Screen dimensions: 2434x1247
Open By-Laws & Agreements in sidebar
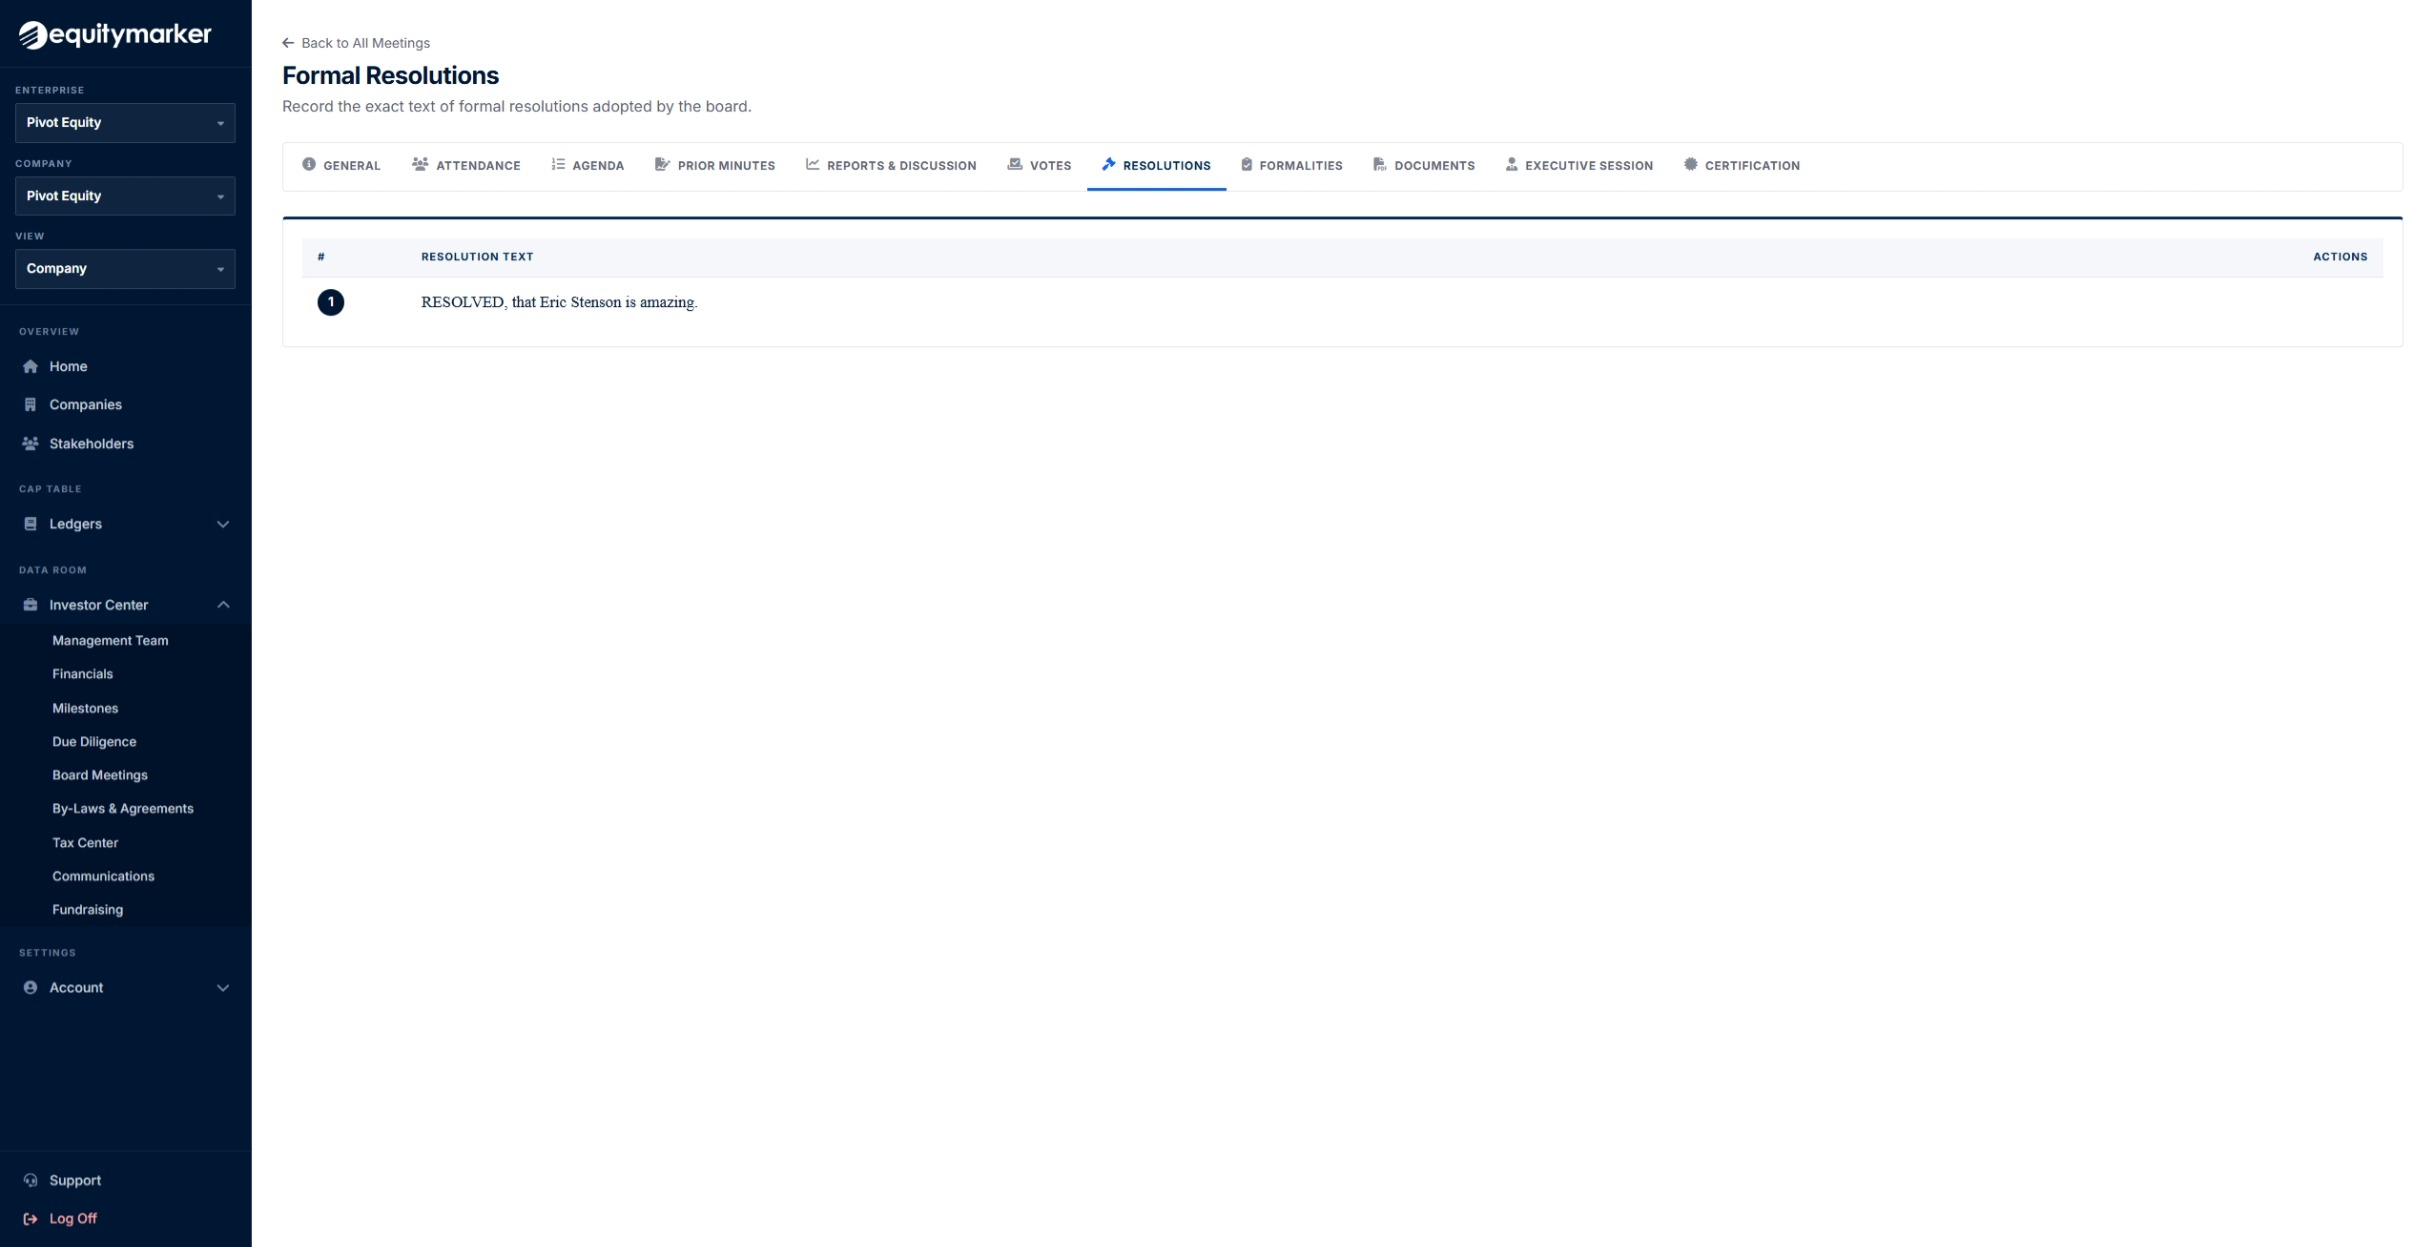pos(123,809)
